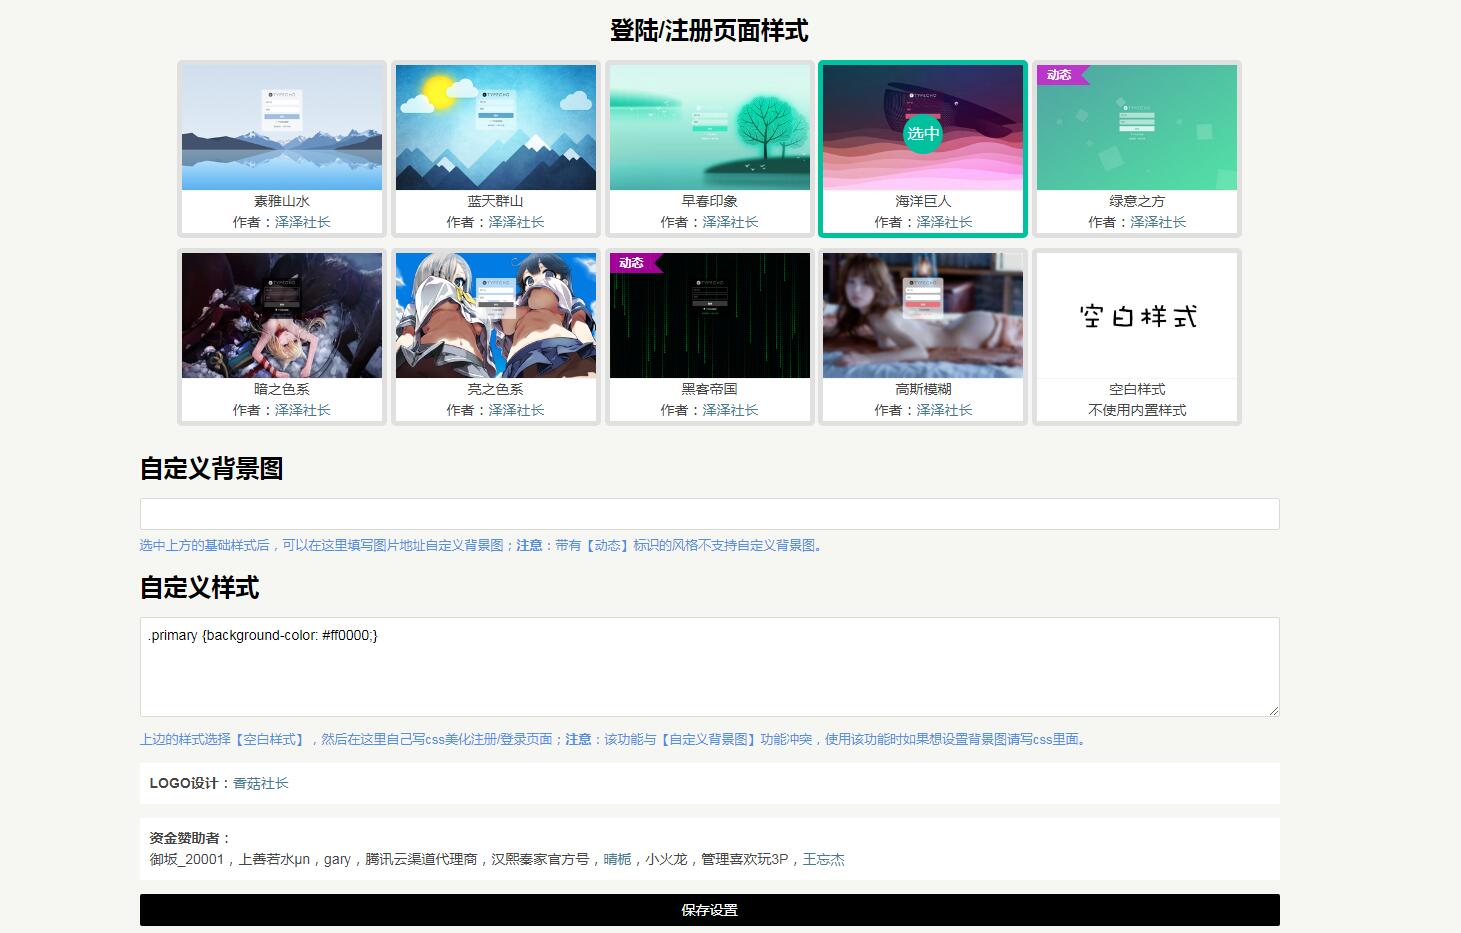Open sponsor link 晴栀
Viewport: 1461px width, 933px height.
pyautogui.click(x=617, y=859)
